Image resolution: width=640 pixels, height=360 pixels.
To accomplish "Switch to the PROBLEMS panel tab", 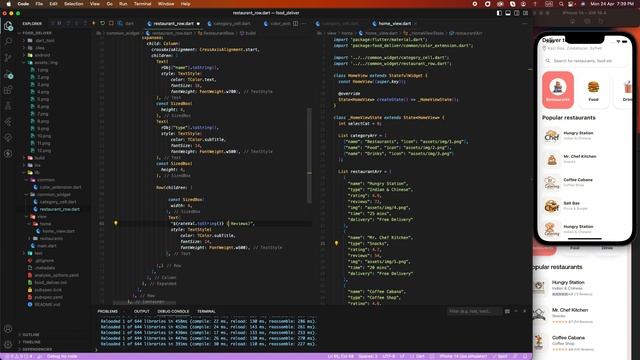I will (x=107, y=311).
